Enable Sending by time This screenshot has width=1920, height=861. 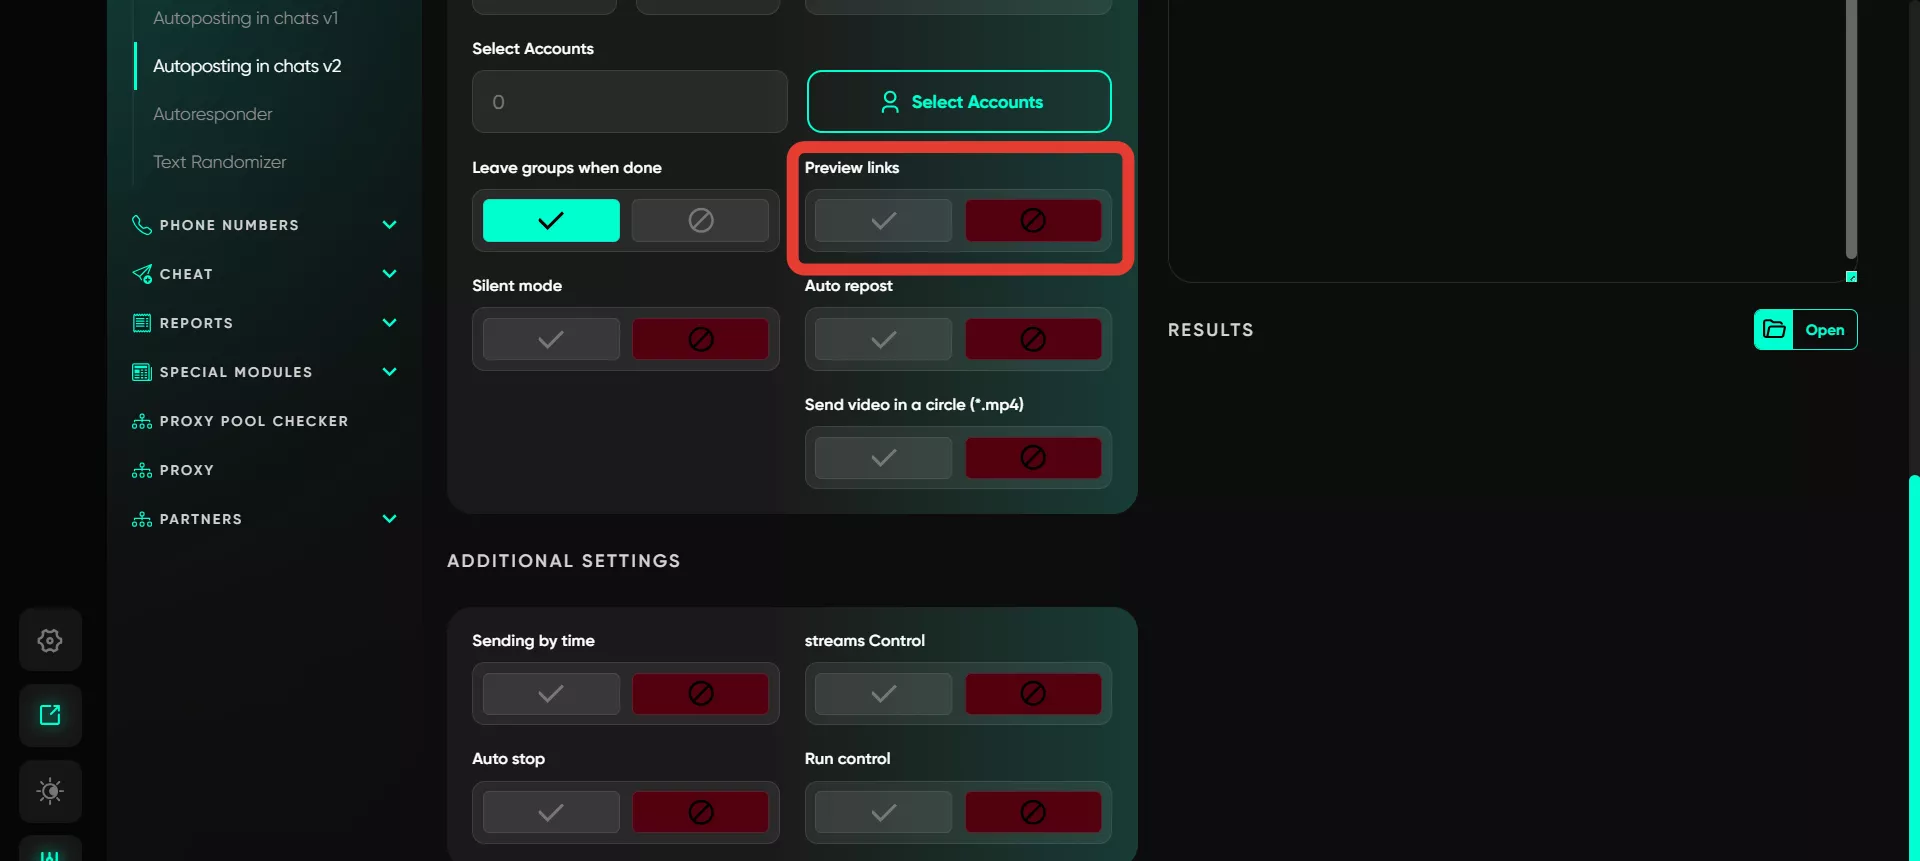pyautogui.click(x=551, y=694)
